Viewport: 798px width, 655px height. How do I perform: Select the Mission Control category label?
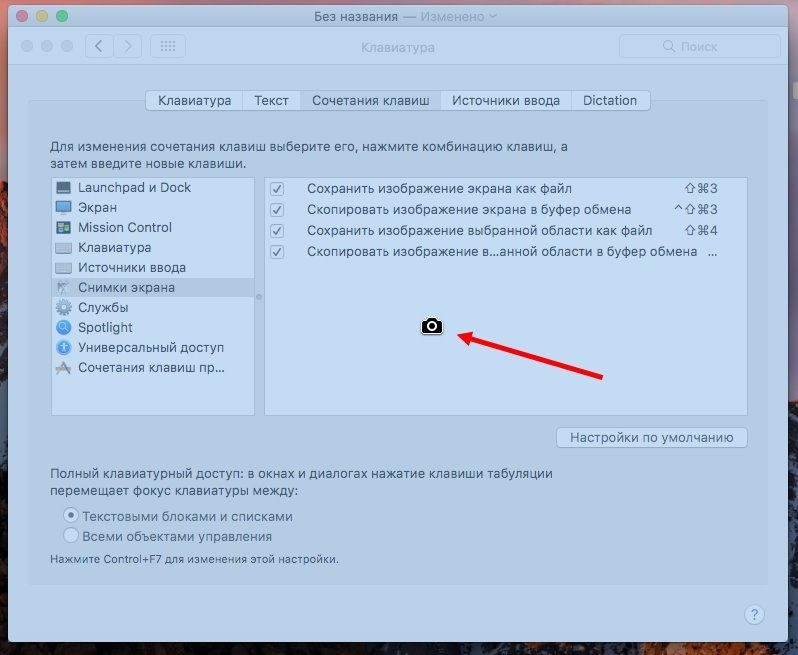125,227
